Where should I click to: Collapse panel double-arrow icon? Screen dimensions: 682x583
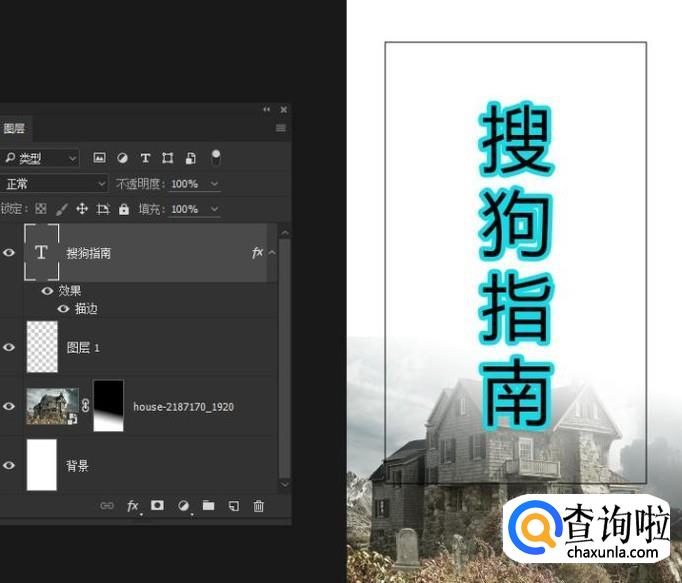267,109
